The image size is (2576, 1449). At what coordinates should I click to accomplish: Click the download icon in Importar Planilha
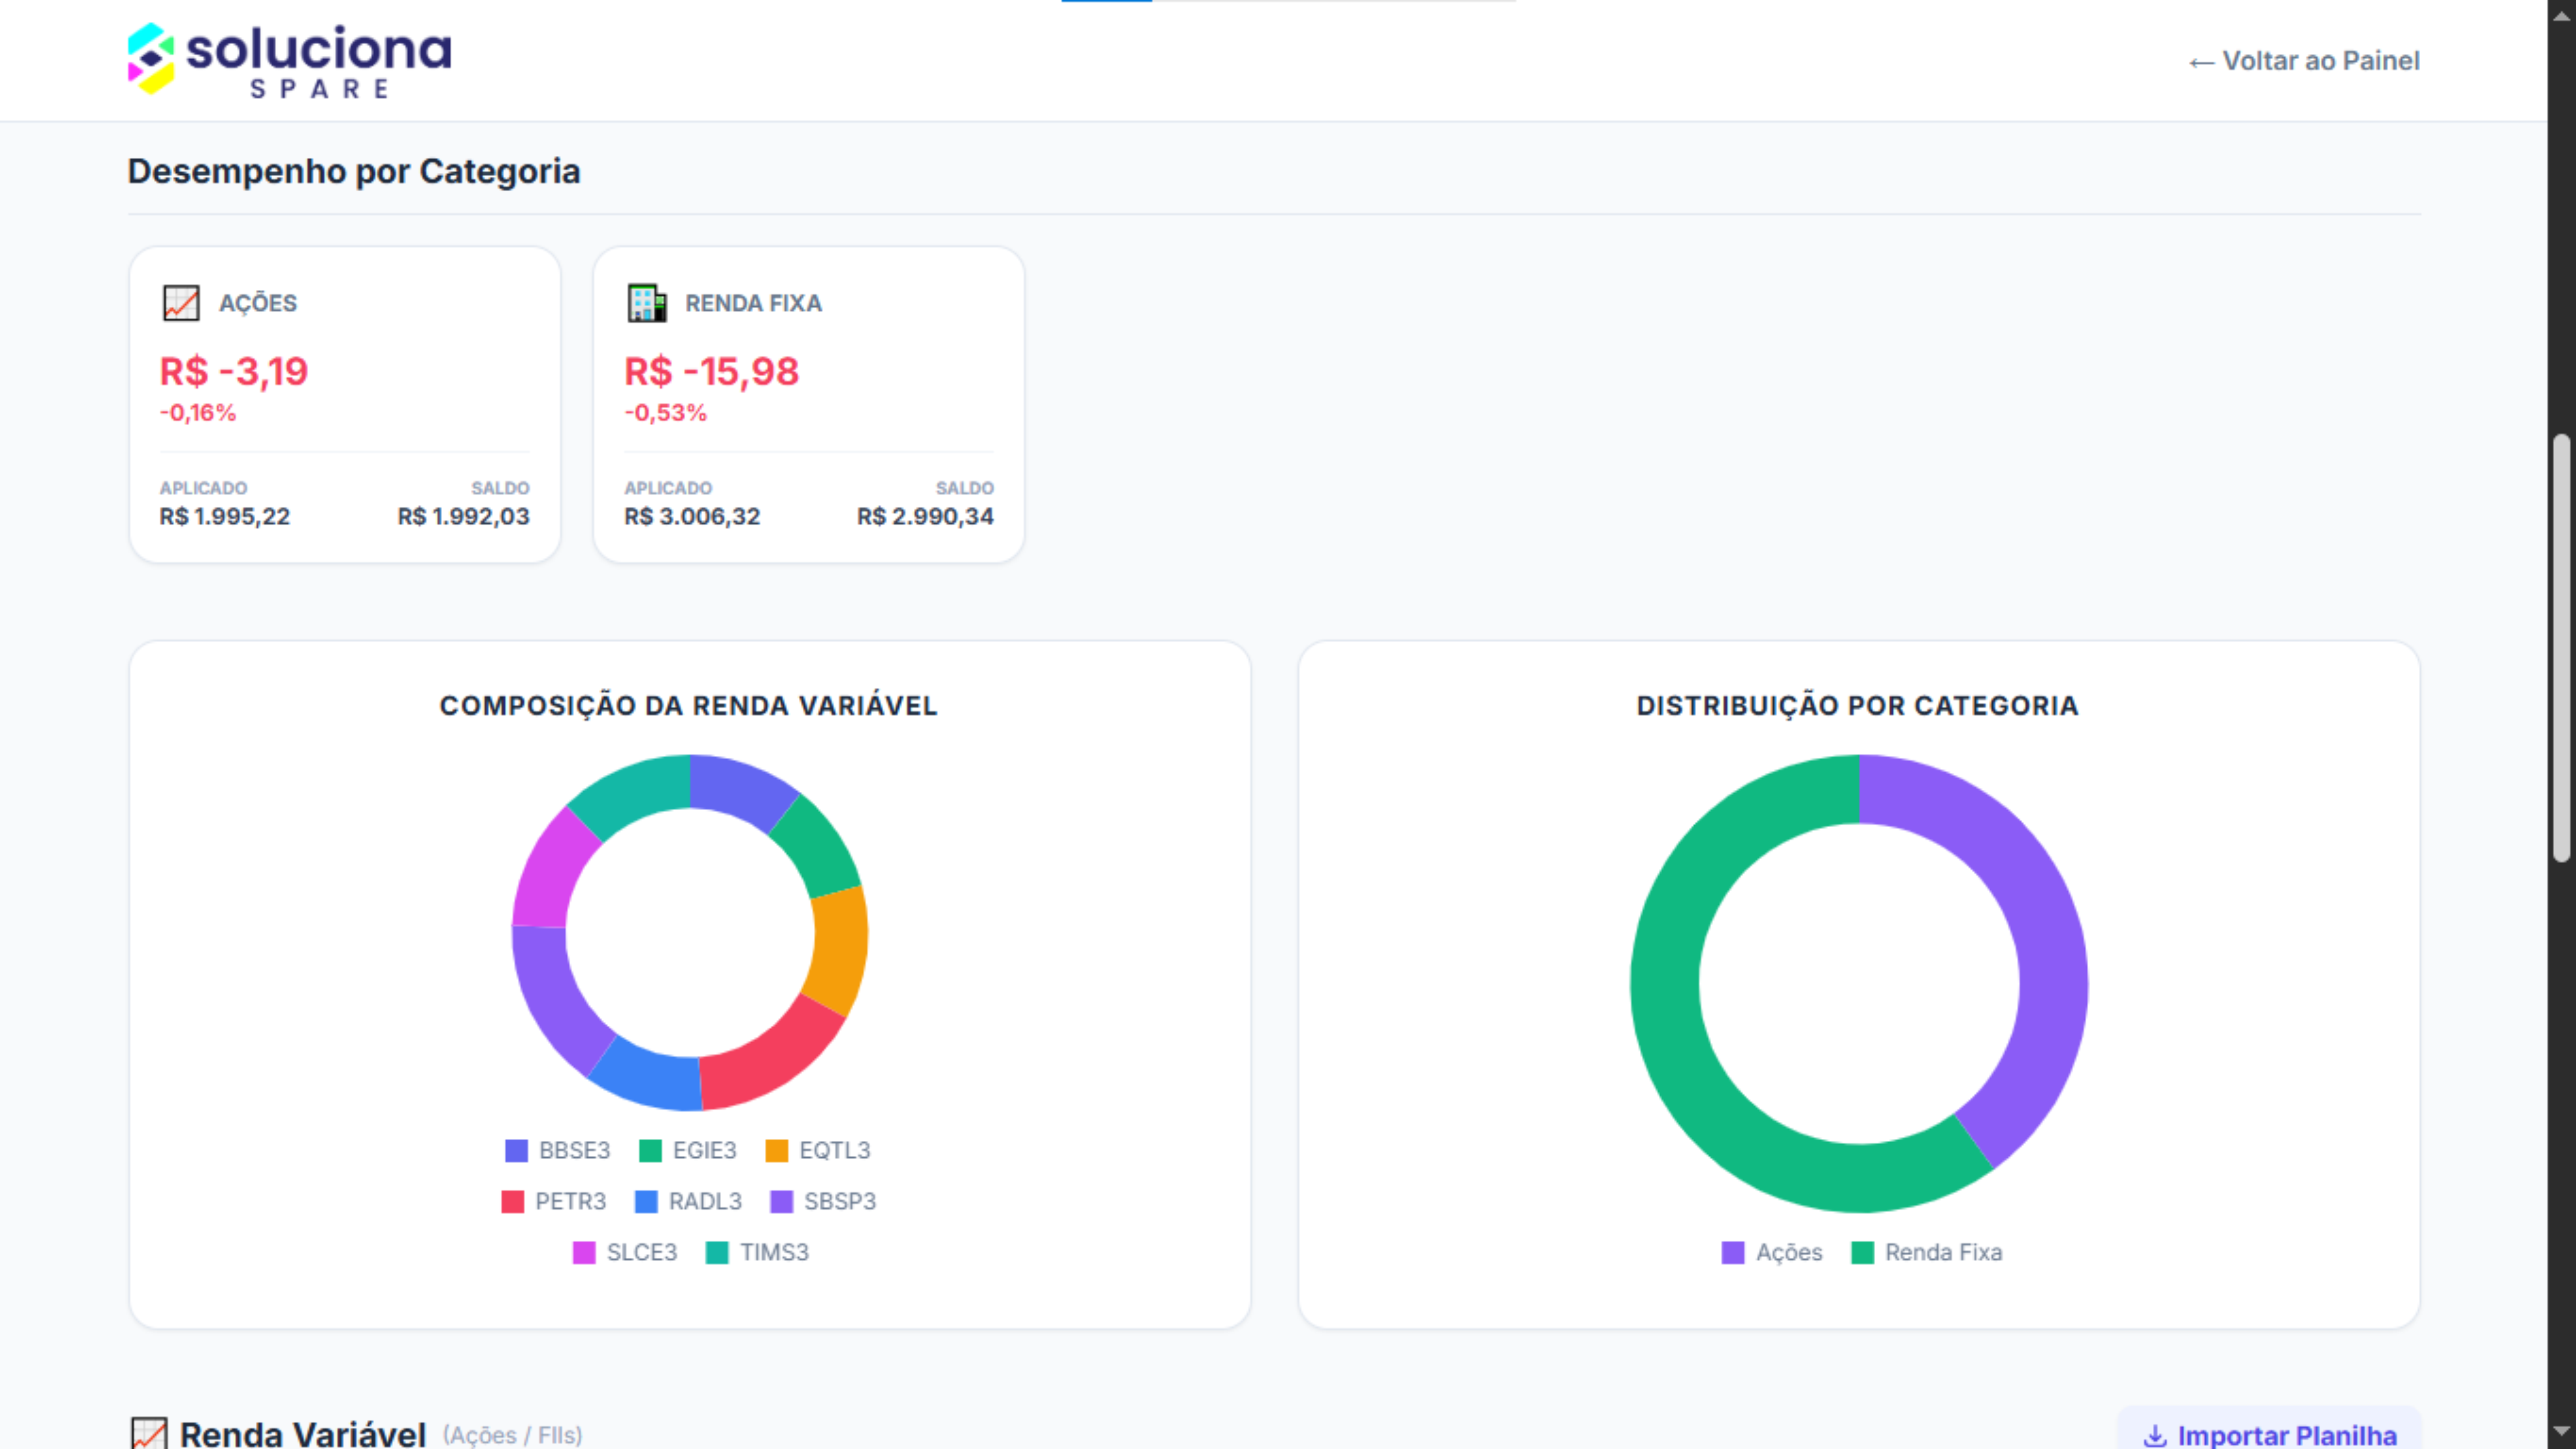click(2155, 1436)
